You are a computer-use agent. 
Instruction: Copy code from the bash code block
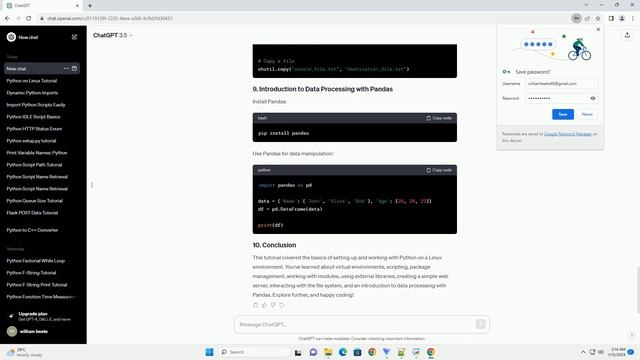(x=439, y=118)
